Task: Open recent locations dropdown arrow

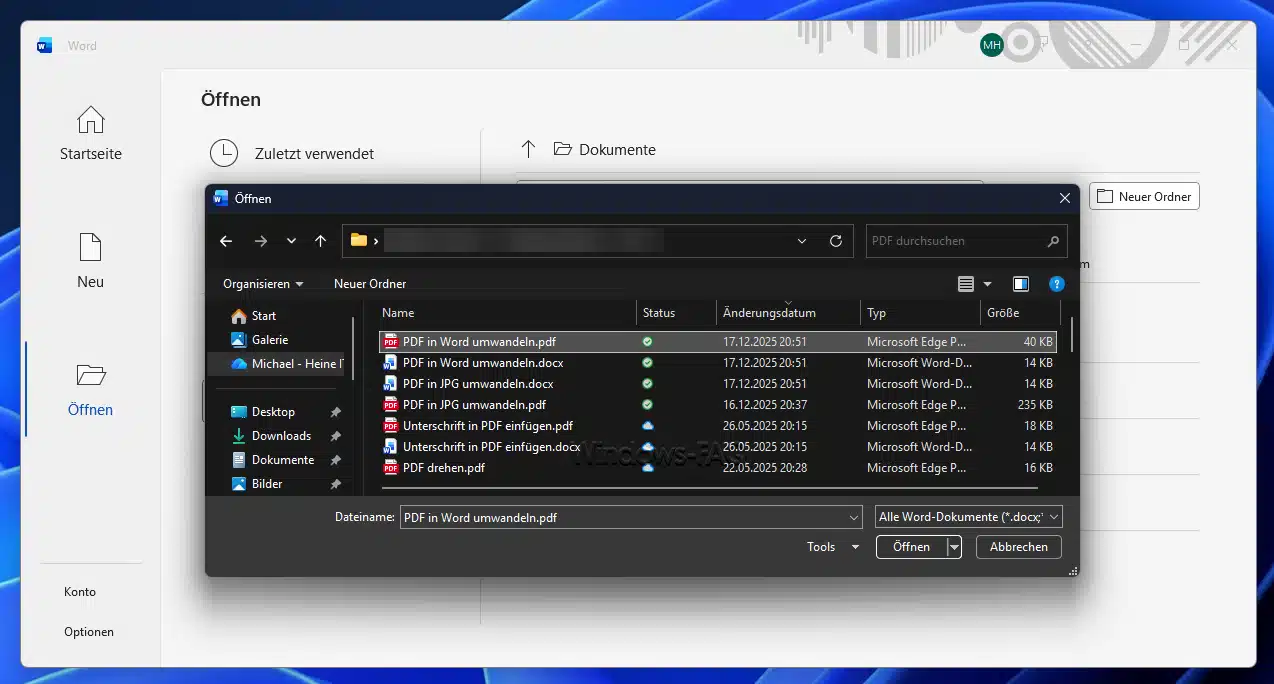Action: 291,241
